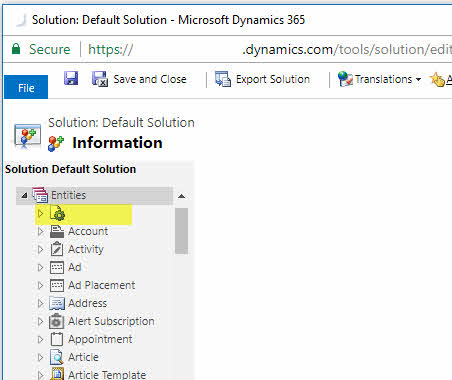Screen dimensions: 452x380
Task: Click the Solution Default Solution heading
Action: coord(70,169)
